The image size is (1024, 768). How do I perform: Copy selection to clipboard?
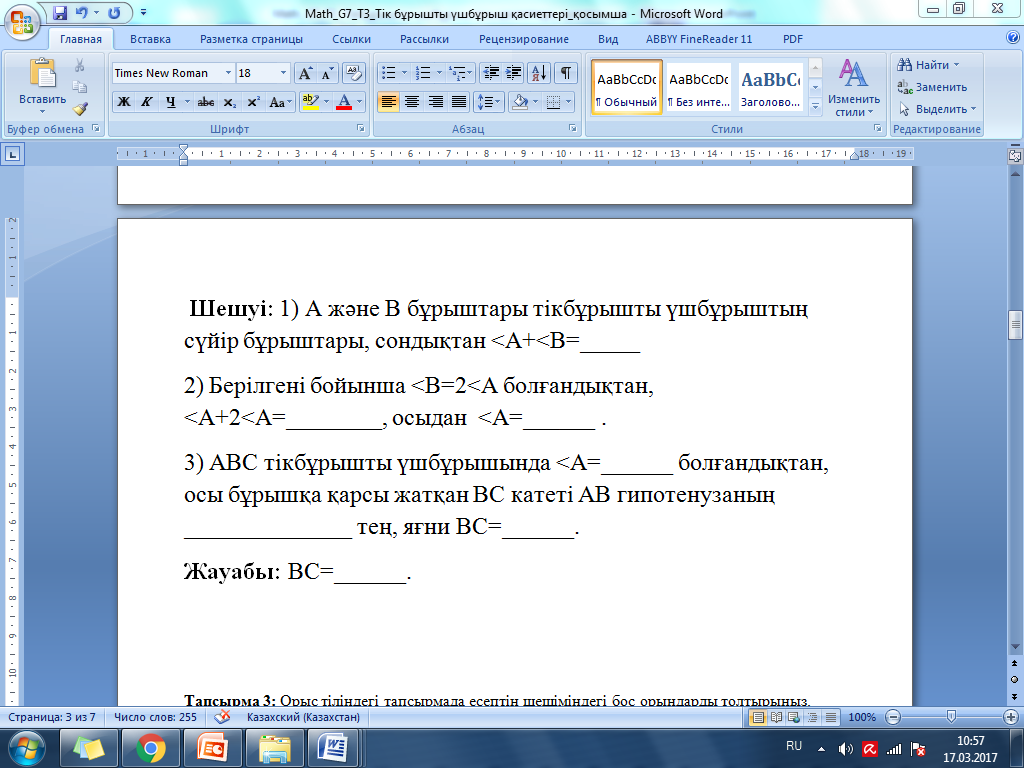80,87
